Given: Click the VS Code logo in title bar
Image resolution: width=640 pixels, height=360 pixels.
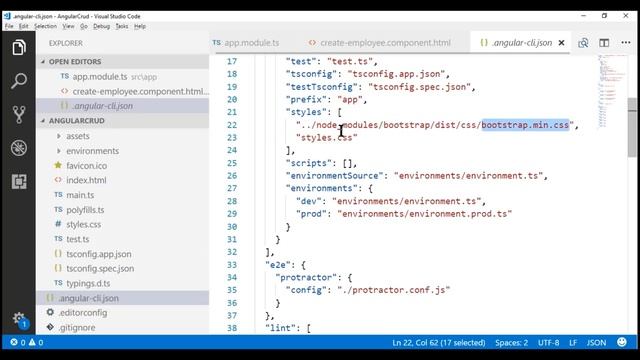Looking at the screenshot, I should (7, 16).
